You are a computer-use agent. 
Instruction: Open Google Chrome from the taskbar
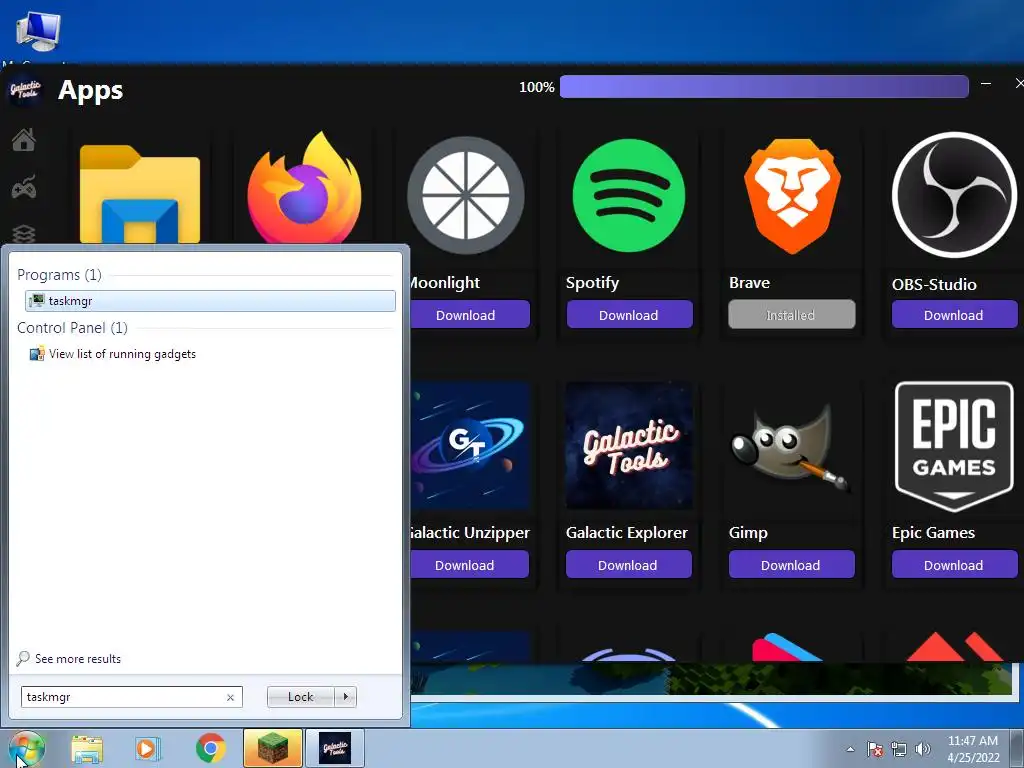[210, 748]
